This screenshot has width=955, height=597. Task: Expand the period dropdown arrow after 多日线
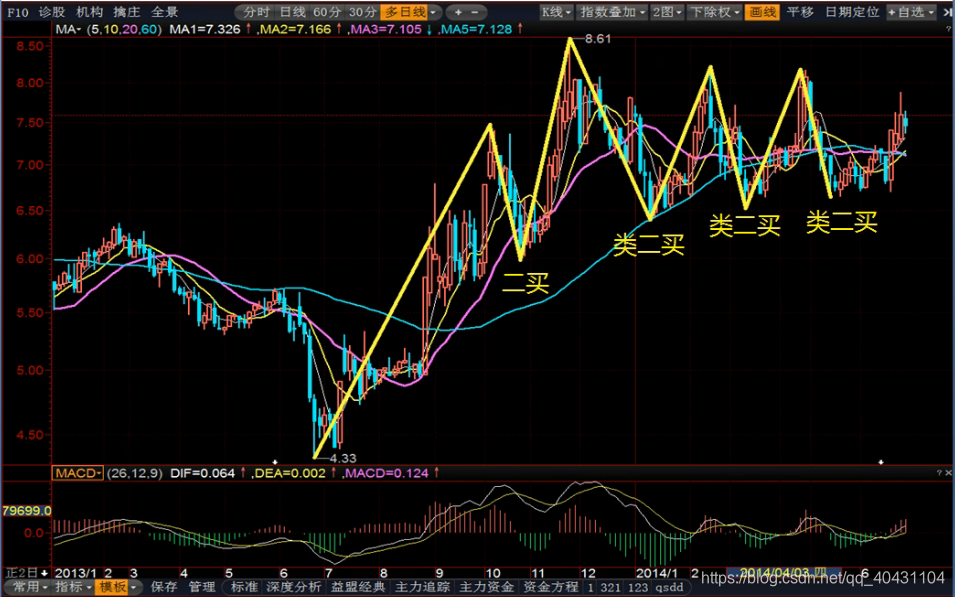[433, 12]
